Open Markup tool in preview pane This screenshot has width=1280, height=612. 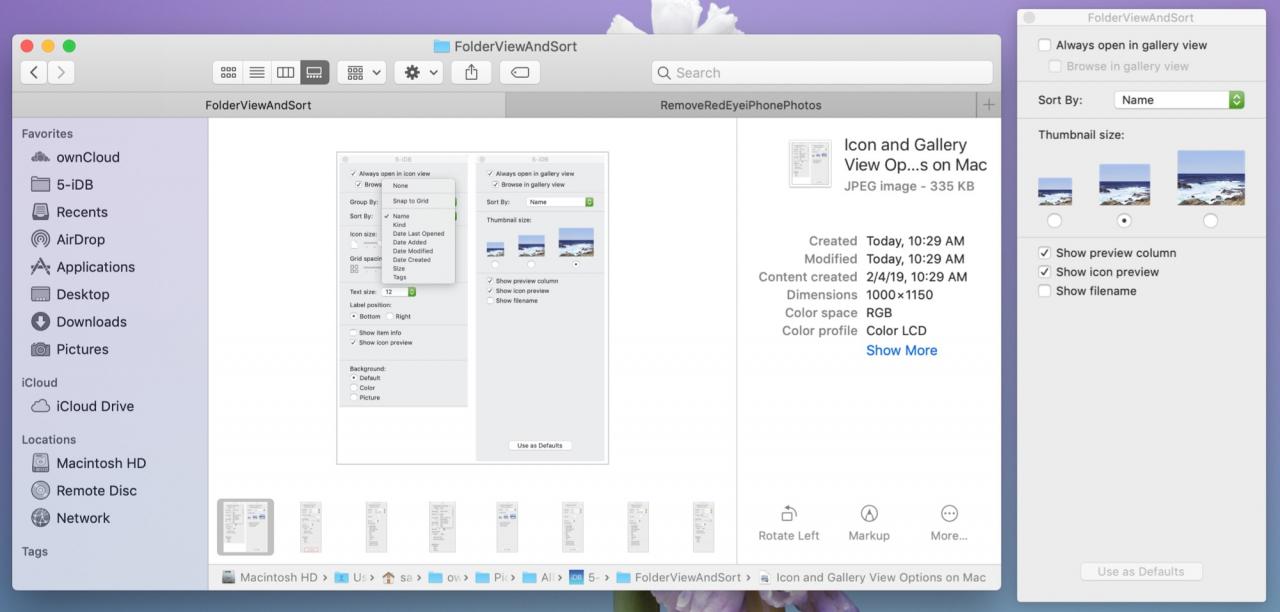click(x=869, y=523)
